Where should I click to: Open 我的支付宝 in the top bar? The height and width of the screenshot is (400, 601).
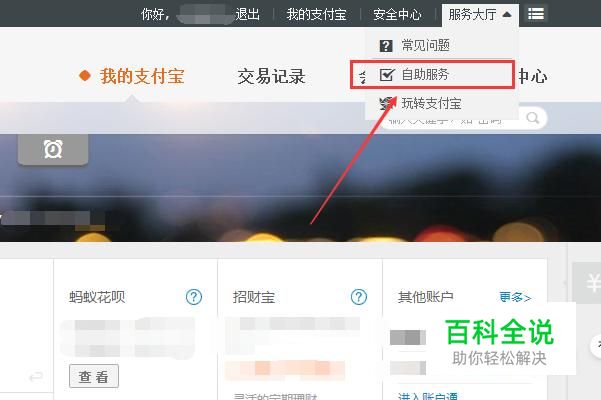click(316, 15)
